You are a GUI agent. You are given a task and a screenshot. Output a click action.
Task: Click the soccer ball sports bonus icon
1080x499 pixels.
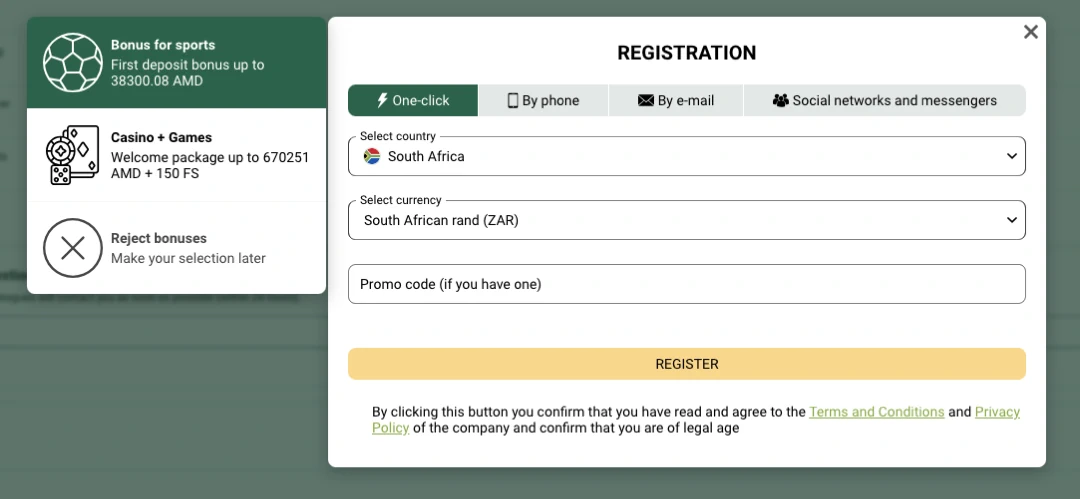73,63
